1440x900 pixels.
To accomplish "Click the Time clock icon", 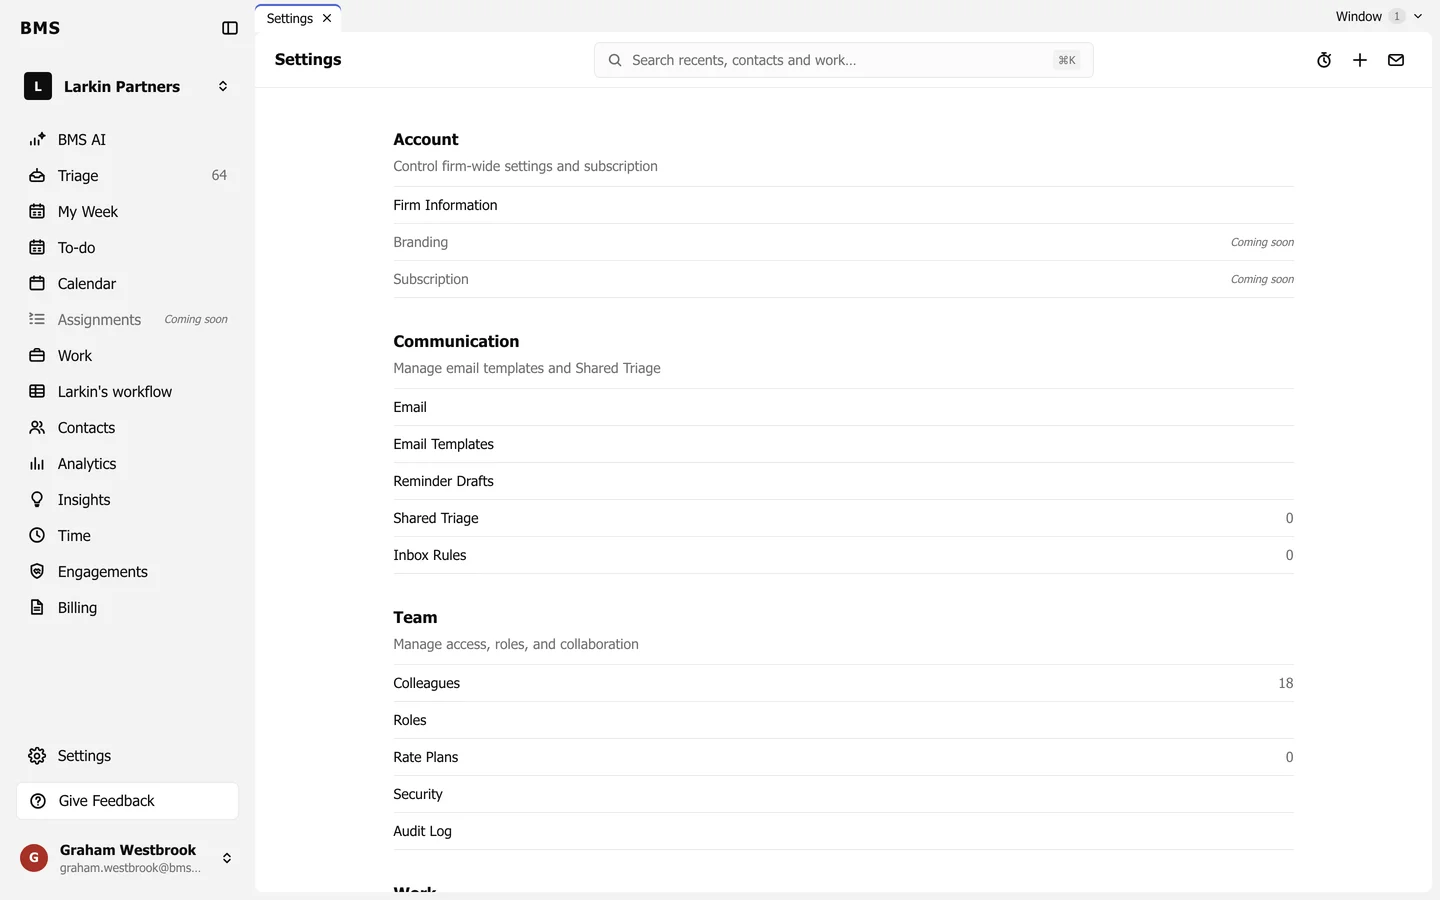I will [37, 535].
